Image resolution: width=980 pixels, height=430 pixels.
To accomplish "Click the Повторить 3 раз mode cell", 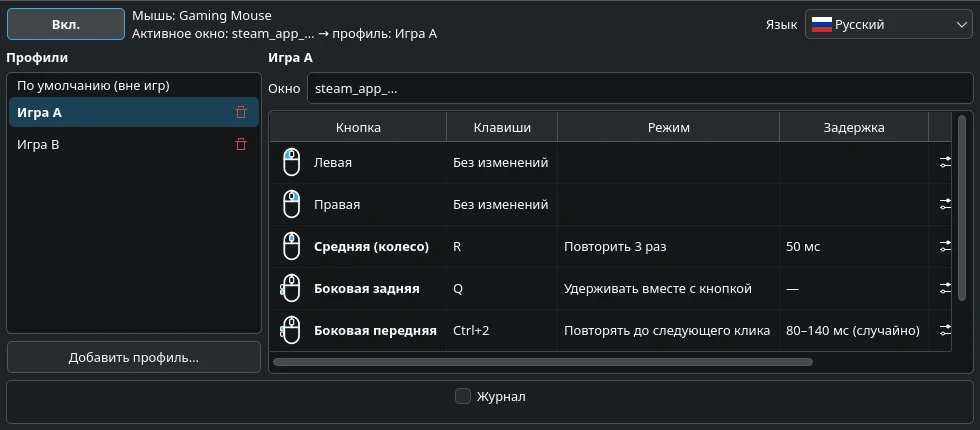I will (x=668, y=246).
